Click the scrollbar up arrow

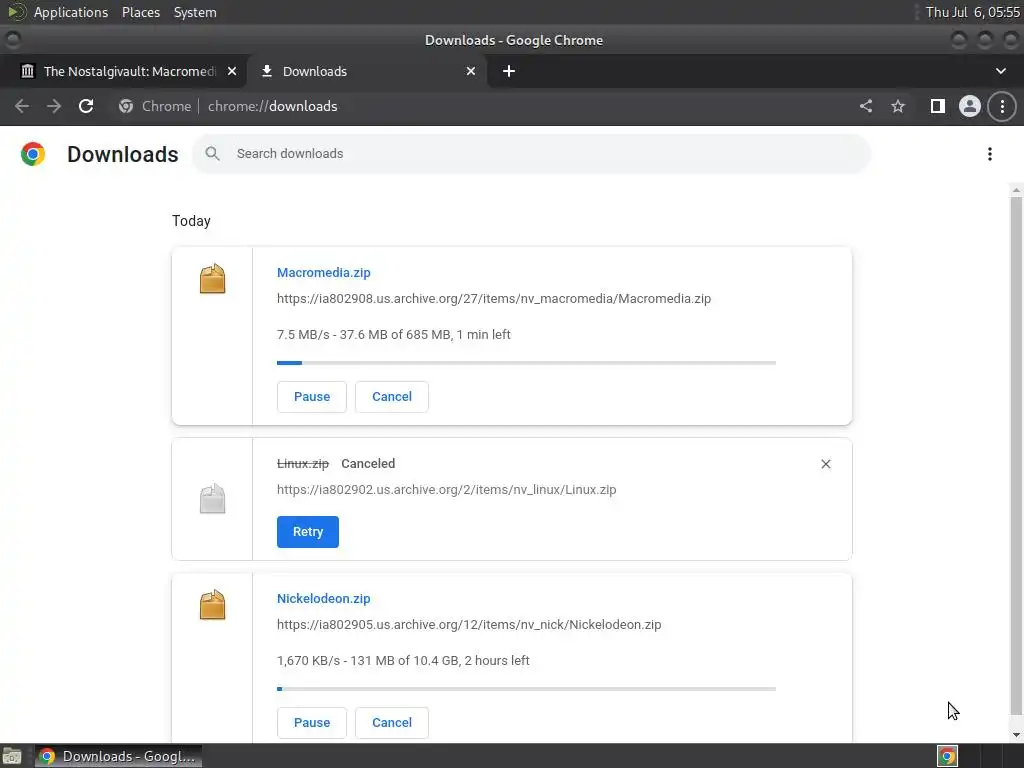[x=1016, y=190]
